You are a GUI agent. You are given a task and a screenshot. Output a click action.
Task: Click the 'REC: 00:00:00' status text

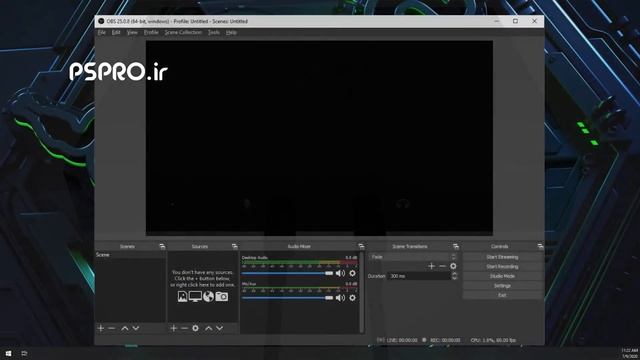click(x=445, y=340)
